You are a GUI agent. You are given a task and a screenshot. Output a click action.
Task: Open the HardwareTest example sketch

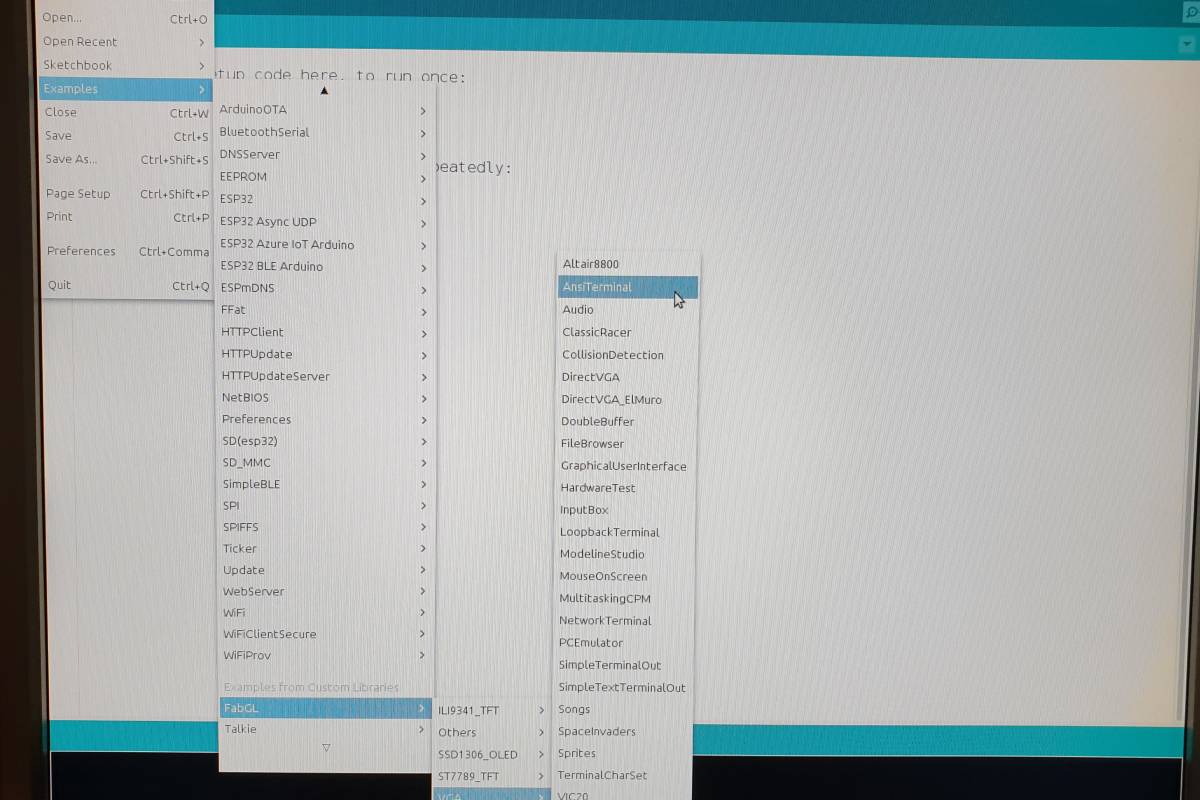pos(628,488)
